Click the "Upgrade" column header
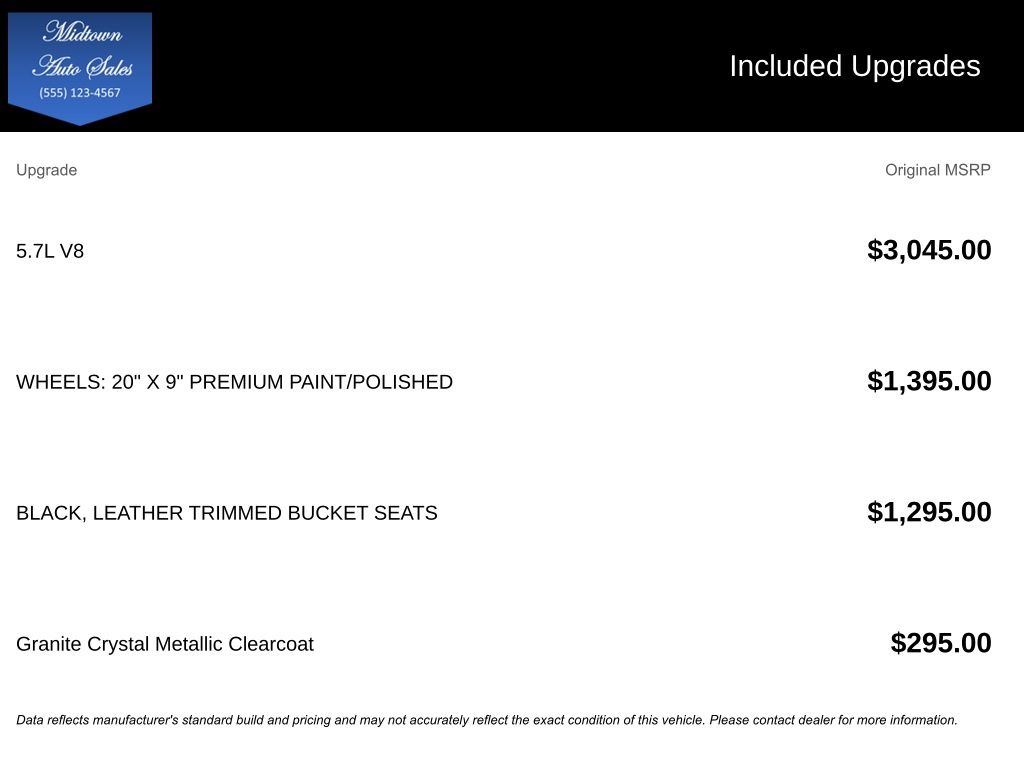The image size is (1024, 768). click(46, 170)
